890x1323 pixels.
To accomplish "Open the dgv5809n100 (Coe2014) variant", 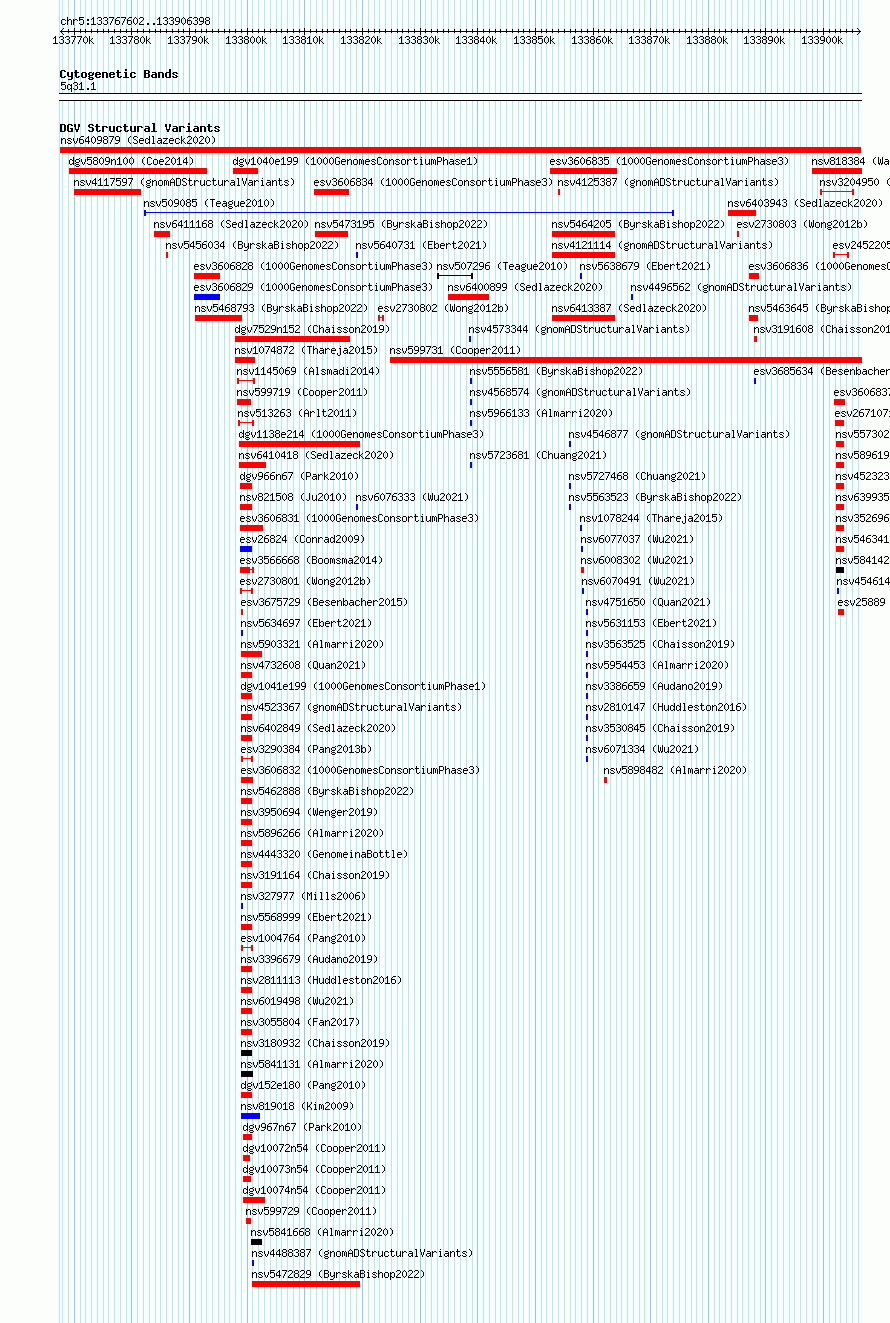I will pos(131,161).
